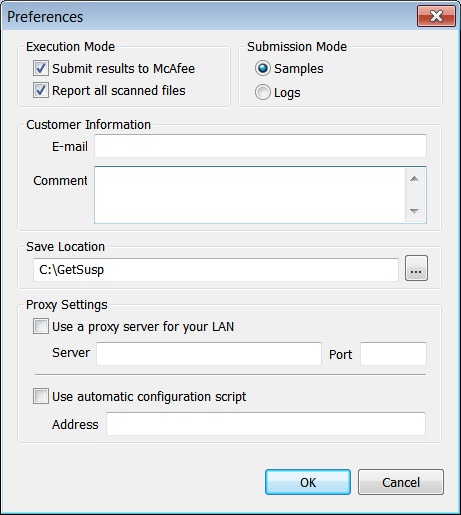Click the Comment box scrollbar track

(414, 195)
